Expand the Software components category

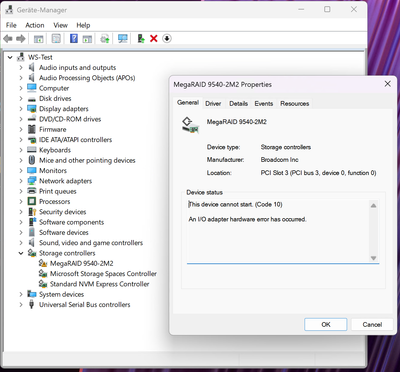tap(21, 222)
